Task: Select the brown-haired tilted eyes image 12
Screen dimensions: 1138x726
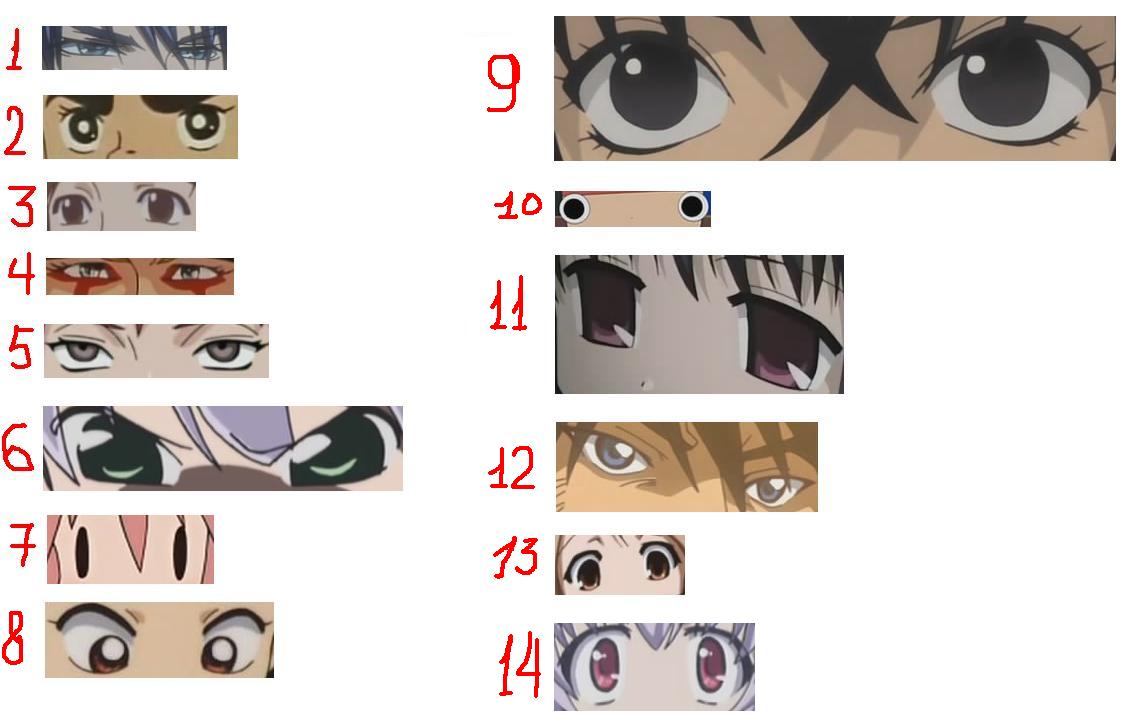Action: click(687, 467)
